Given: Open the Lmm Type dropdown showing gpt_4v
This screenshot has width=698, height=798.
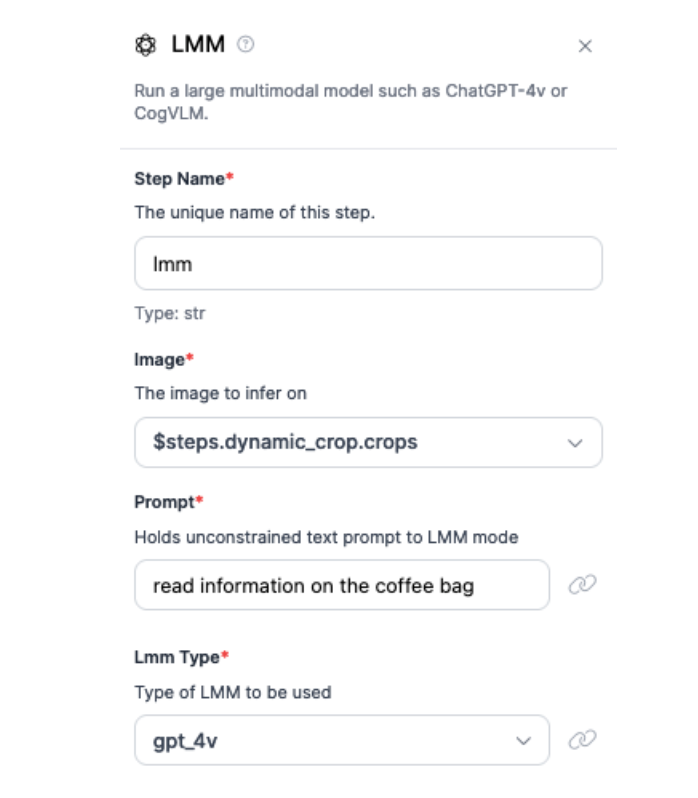Looking at the screenshot, I should click(x=330, y=740).
